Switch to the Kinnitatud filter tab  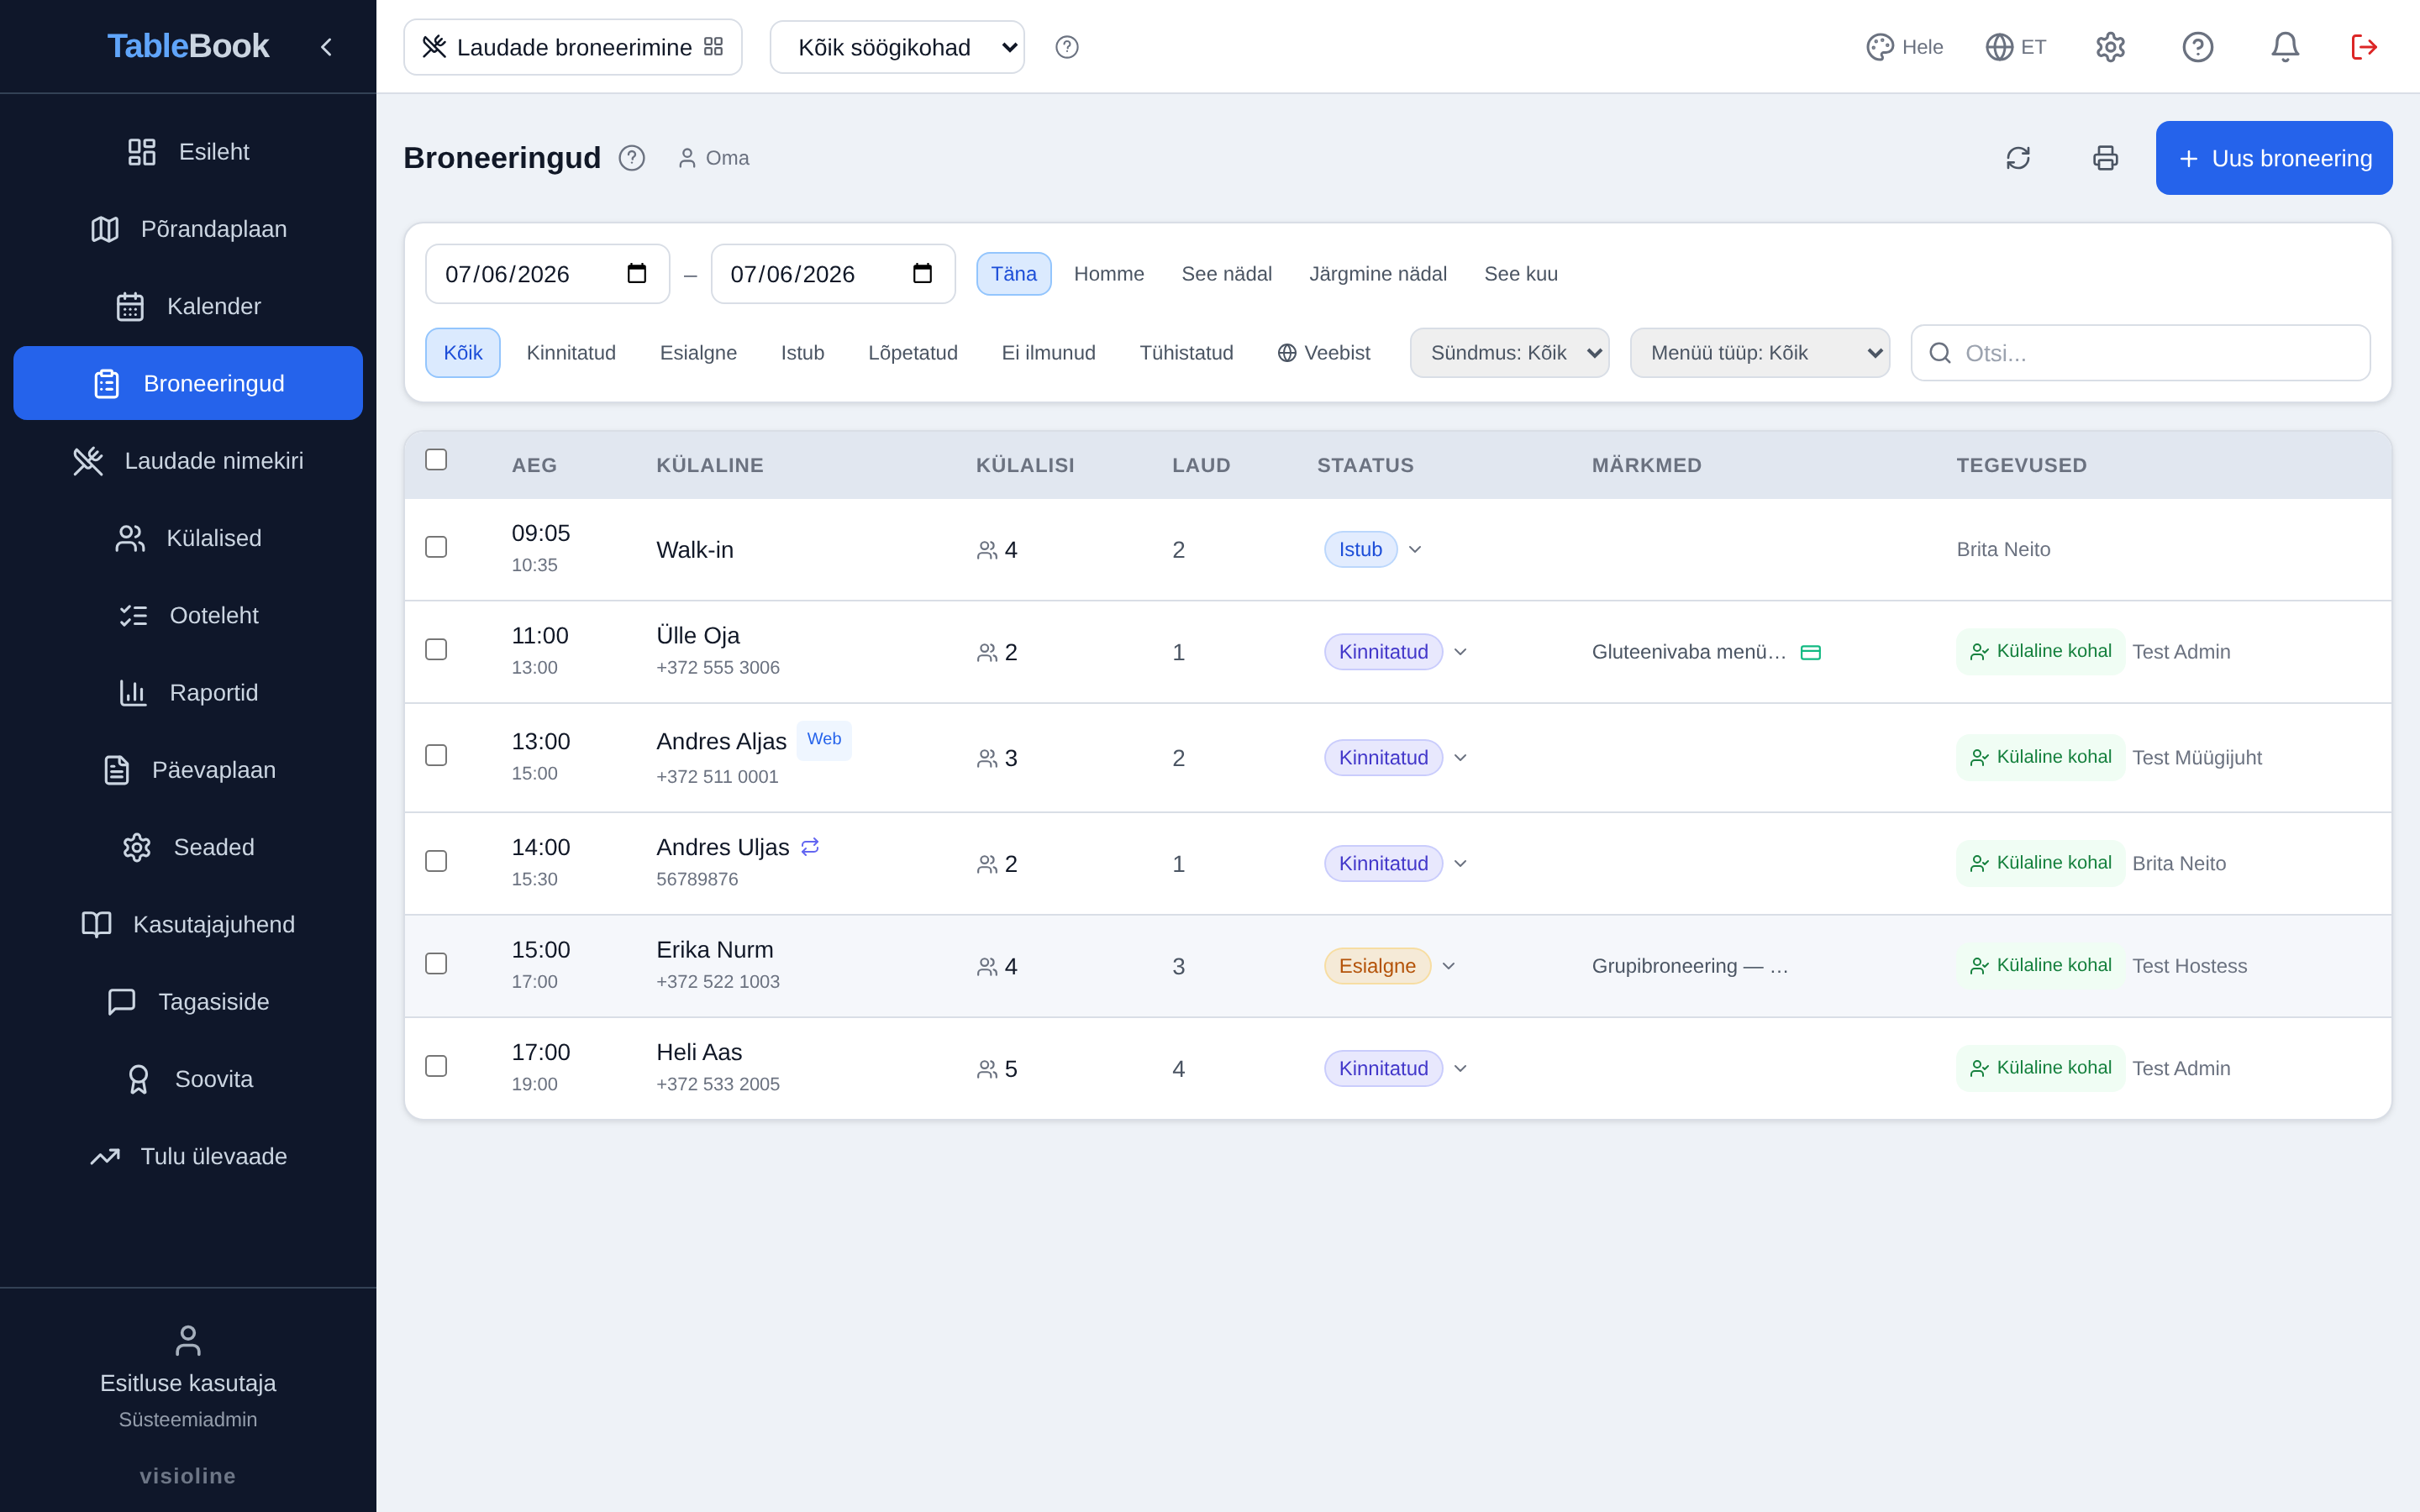pos(571,353)
